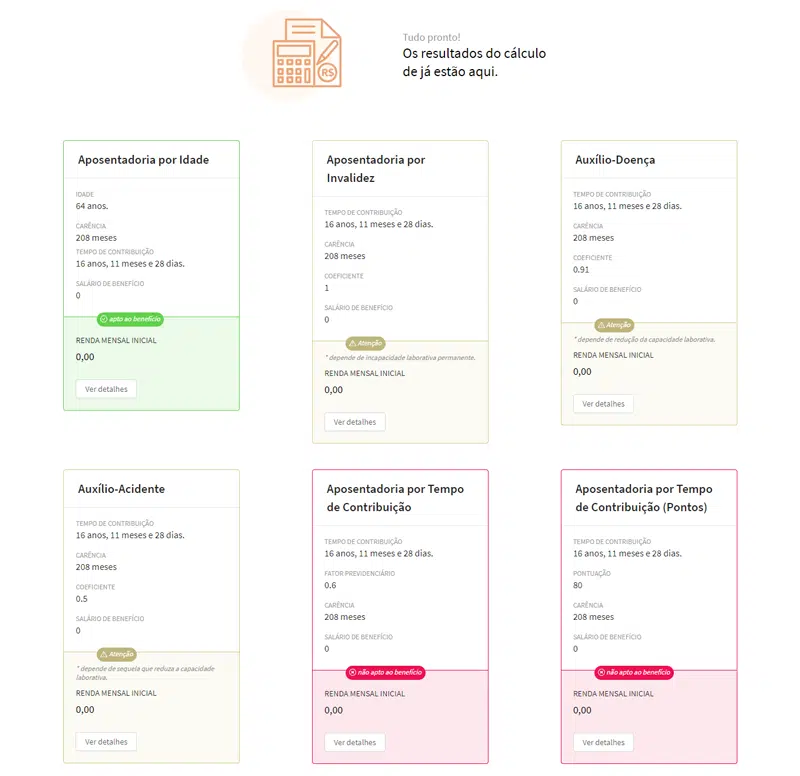Select the Aposentadoria por Idade card title
Viewport: 800px width, 776px height.
143,160
